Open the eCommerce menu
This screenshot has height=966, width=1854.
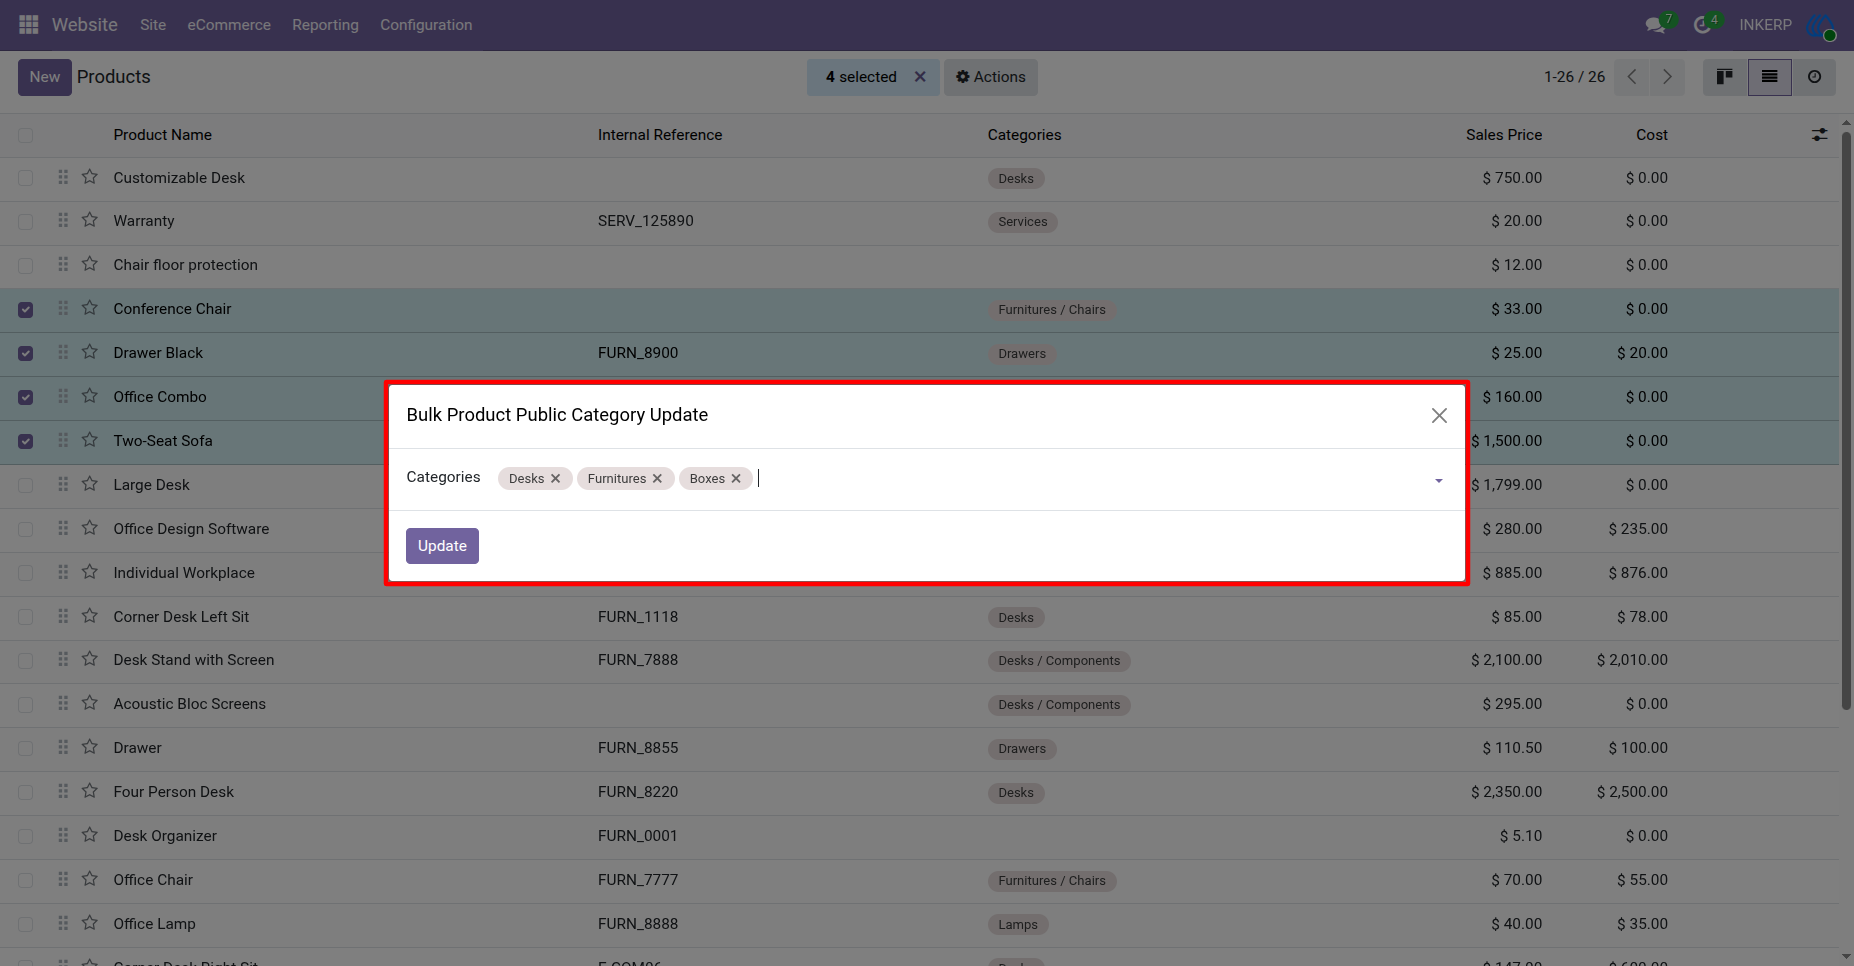229,24
